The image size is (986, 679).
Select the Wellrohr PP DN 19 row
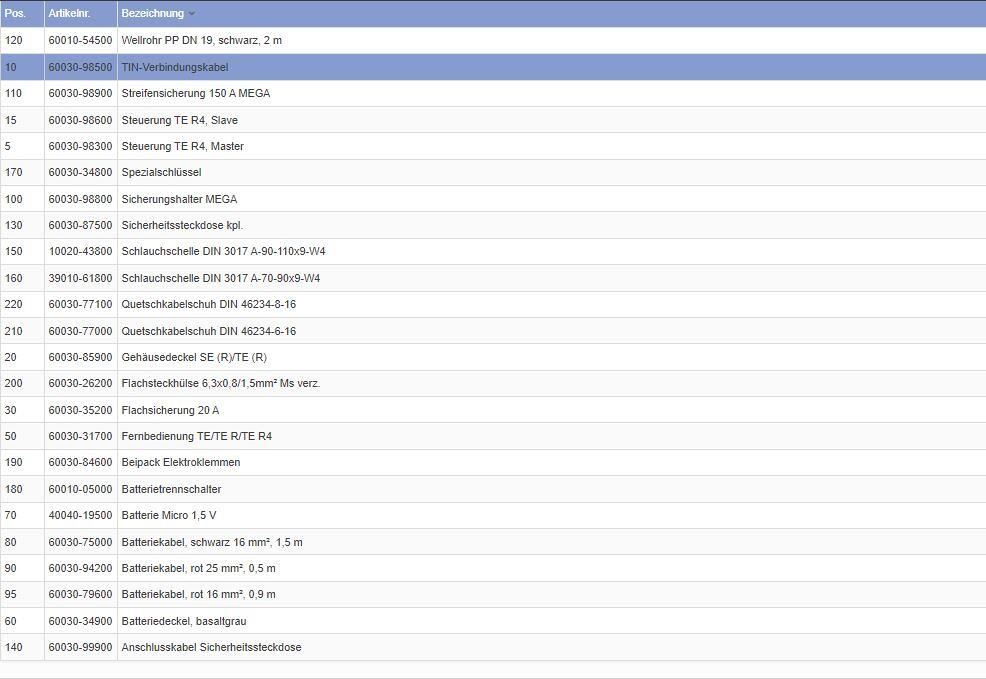201,40
